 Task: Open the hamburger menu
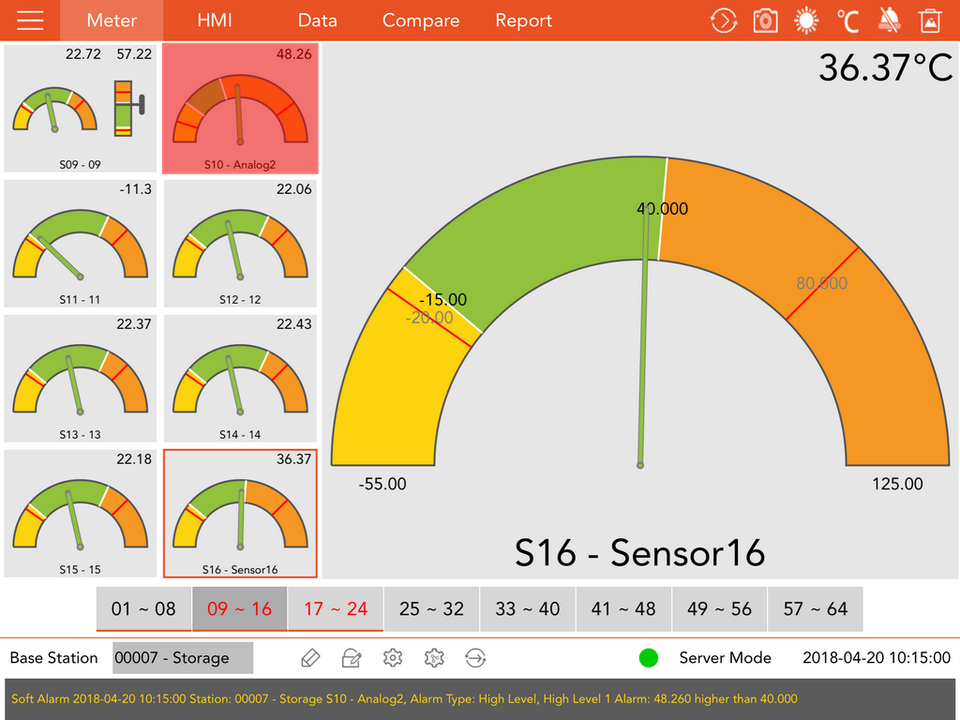pos(29,20)
